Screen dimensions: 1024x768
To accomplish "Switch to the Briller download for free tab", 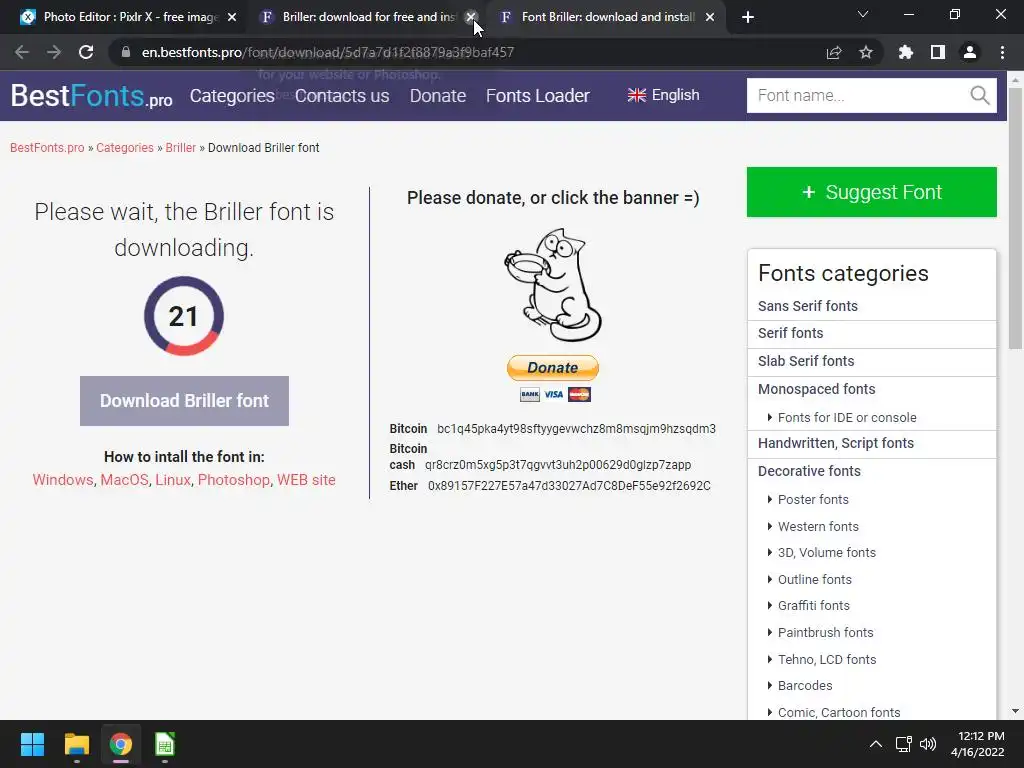I will pos(359,17).
